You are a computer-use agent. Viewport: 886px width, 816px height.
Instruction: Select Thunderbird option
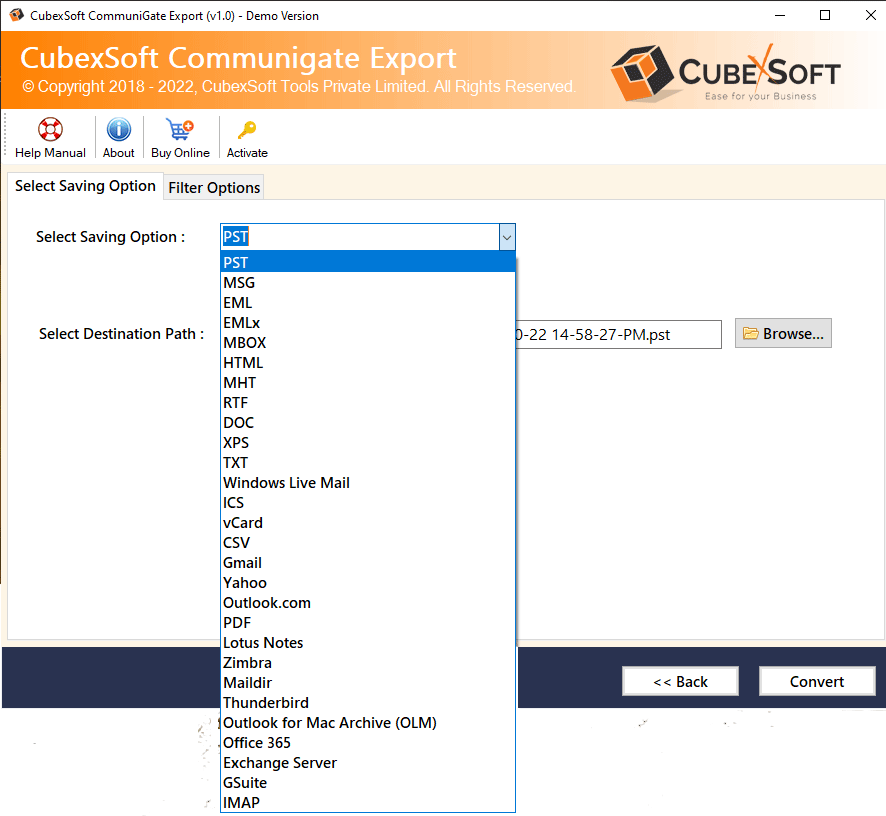point(368,703)
